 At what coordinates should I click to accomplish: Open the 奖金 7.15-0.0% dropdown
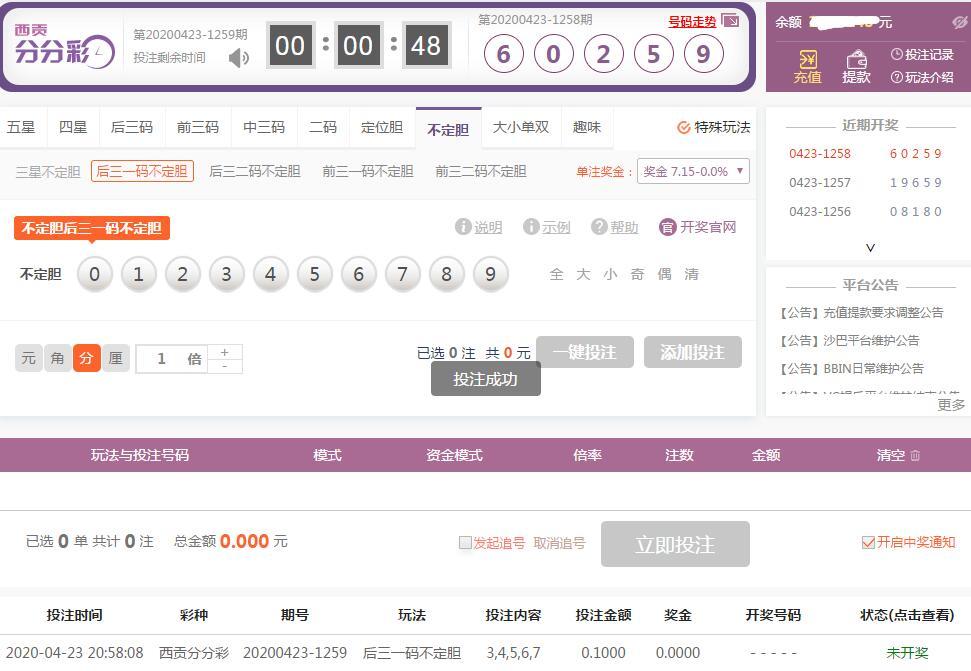pyautogui.click(x=692, y=171)
